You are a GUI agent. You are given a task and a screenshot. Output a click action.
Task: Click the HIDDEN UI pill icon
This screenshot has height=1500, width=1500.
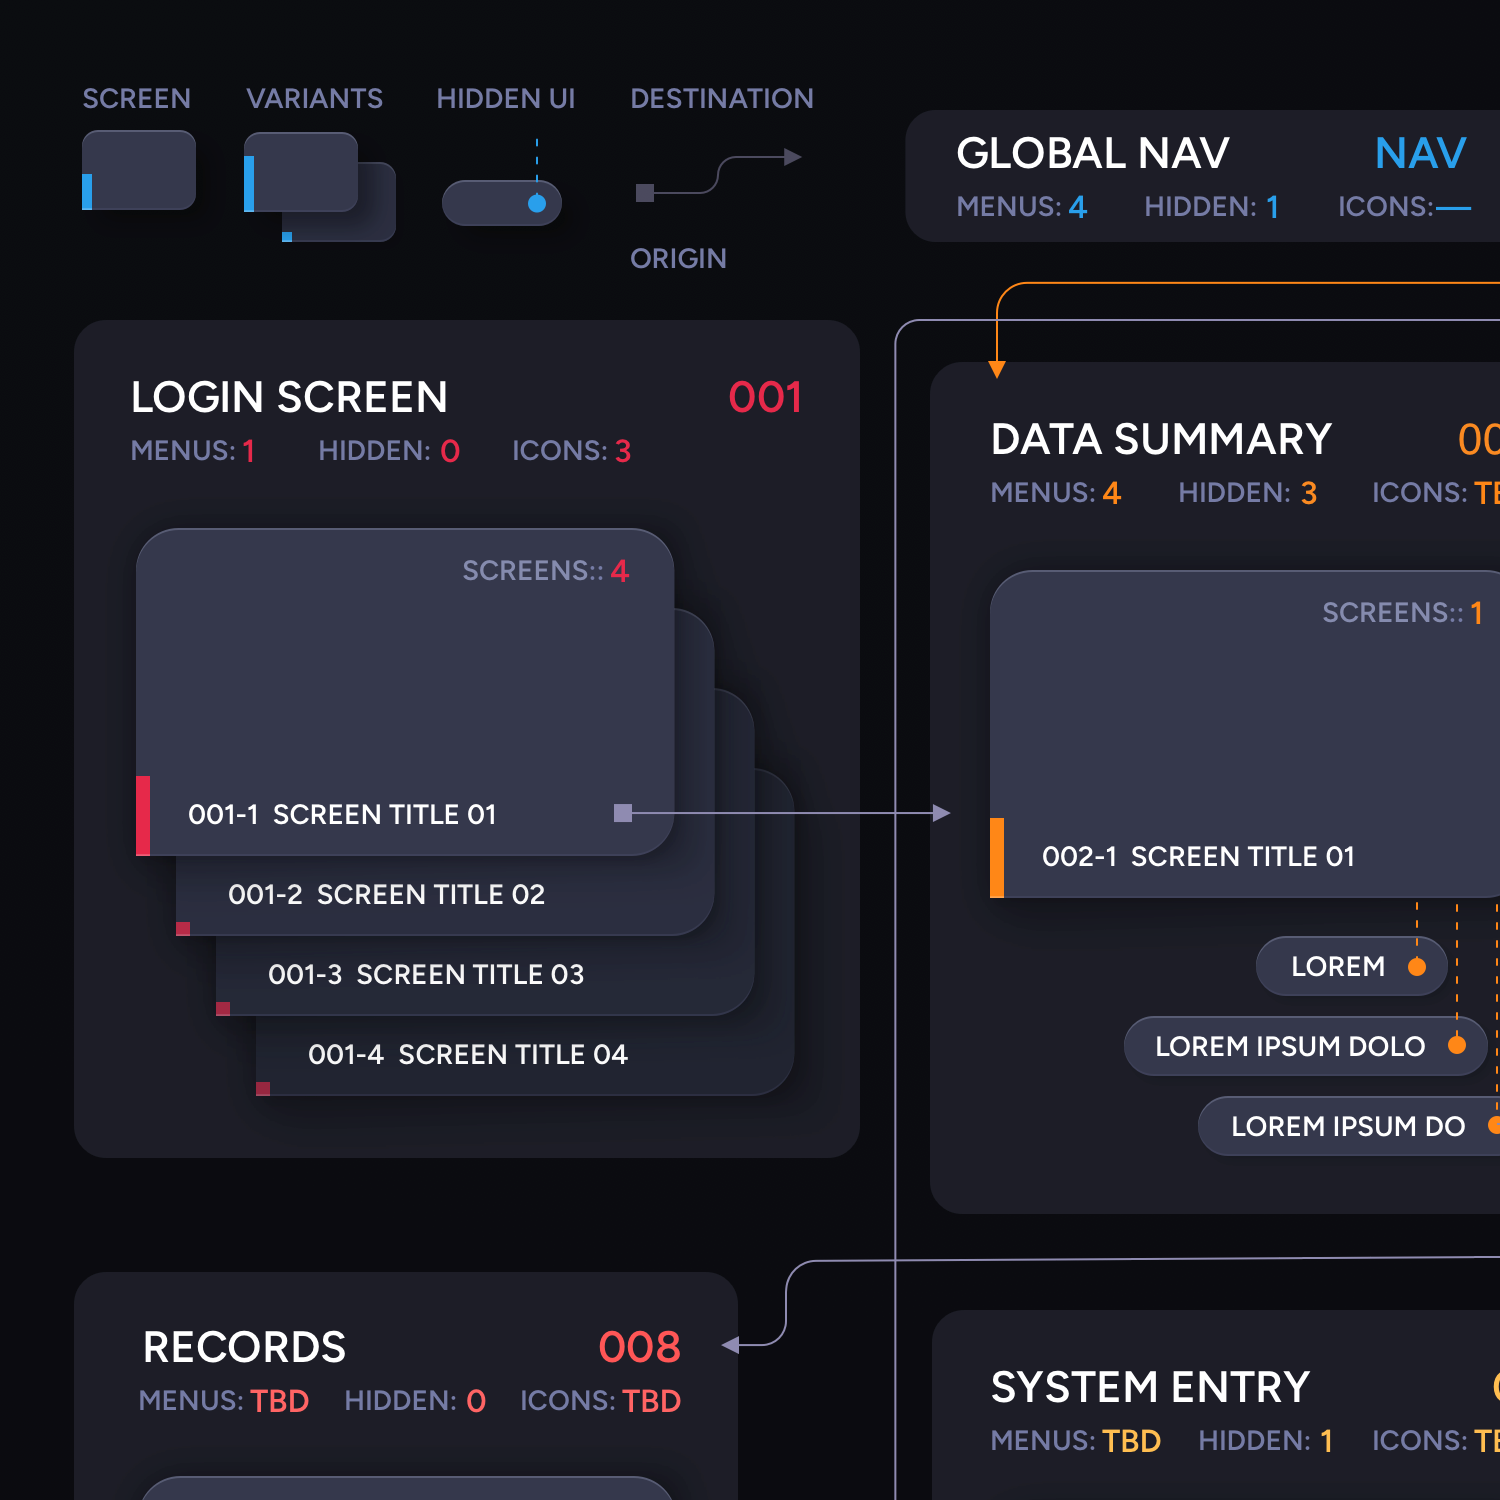pyautogui.click(x=502, y=202)
